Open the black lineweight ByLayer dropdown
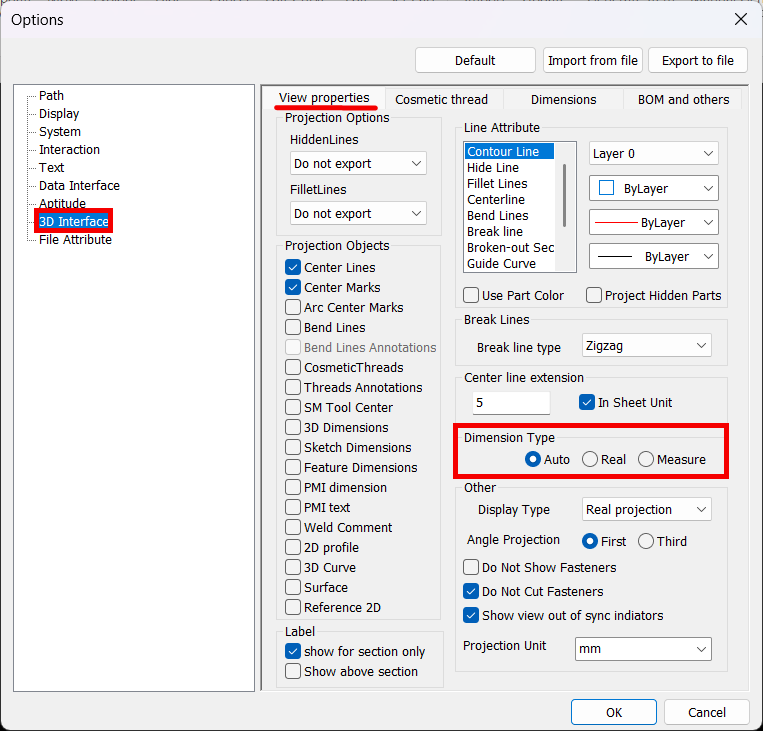Viewport: 763px width, 731px height. coord(654,256)
